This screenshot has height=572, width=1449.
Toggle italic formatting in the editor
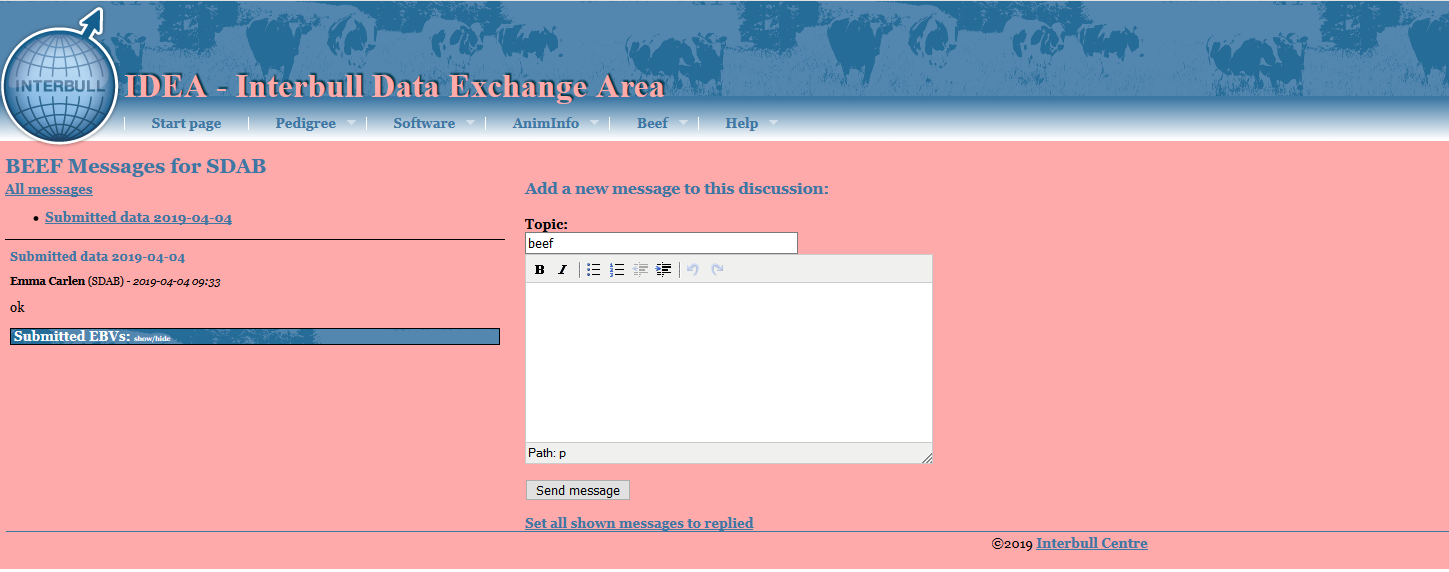(x=562, y=270)
